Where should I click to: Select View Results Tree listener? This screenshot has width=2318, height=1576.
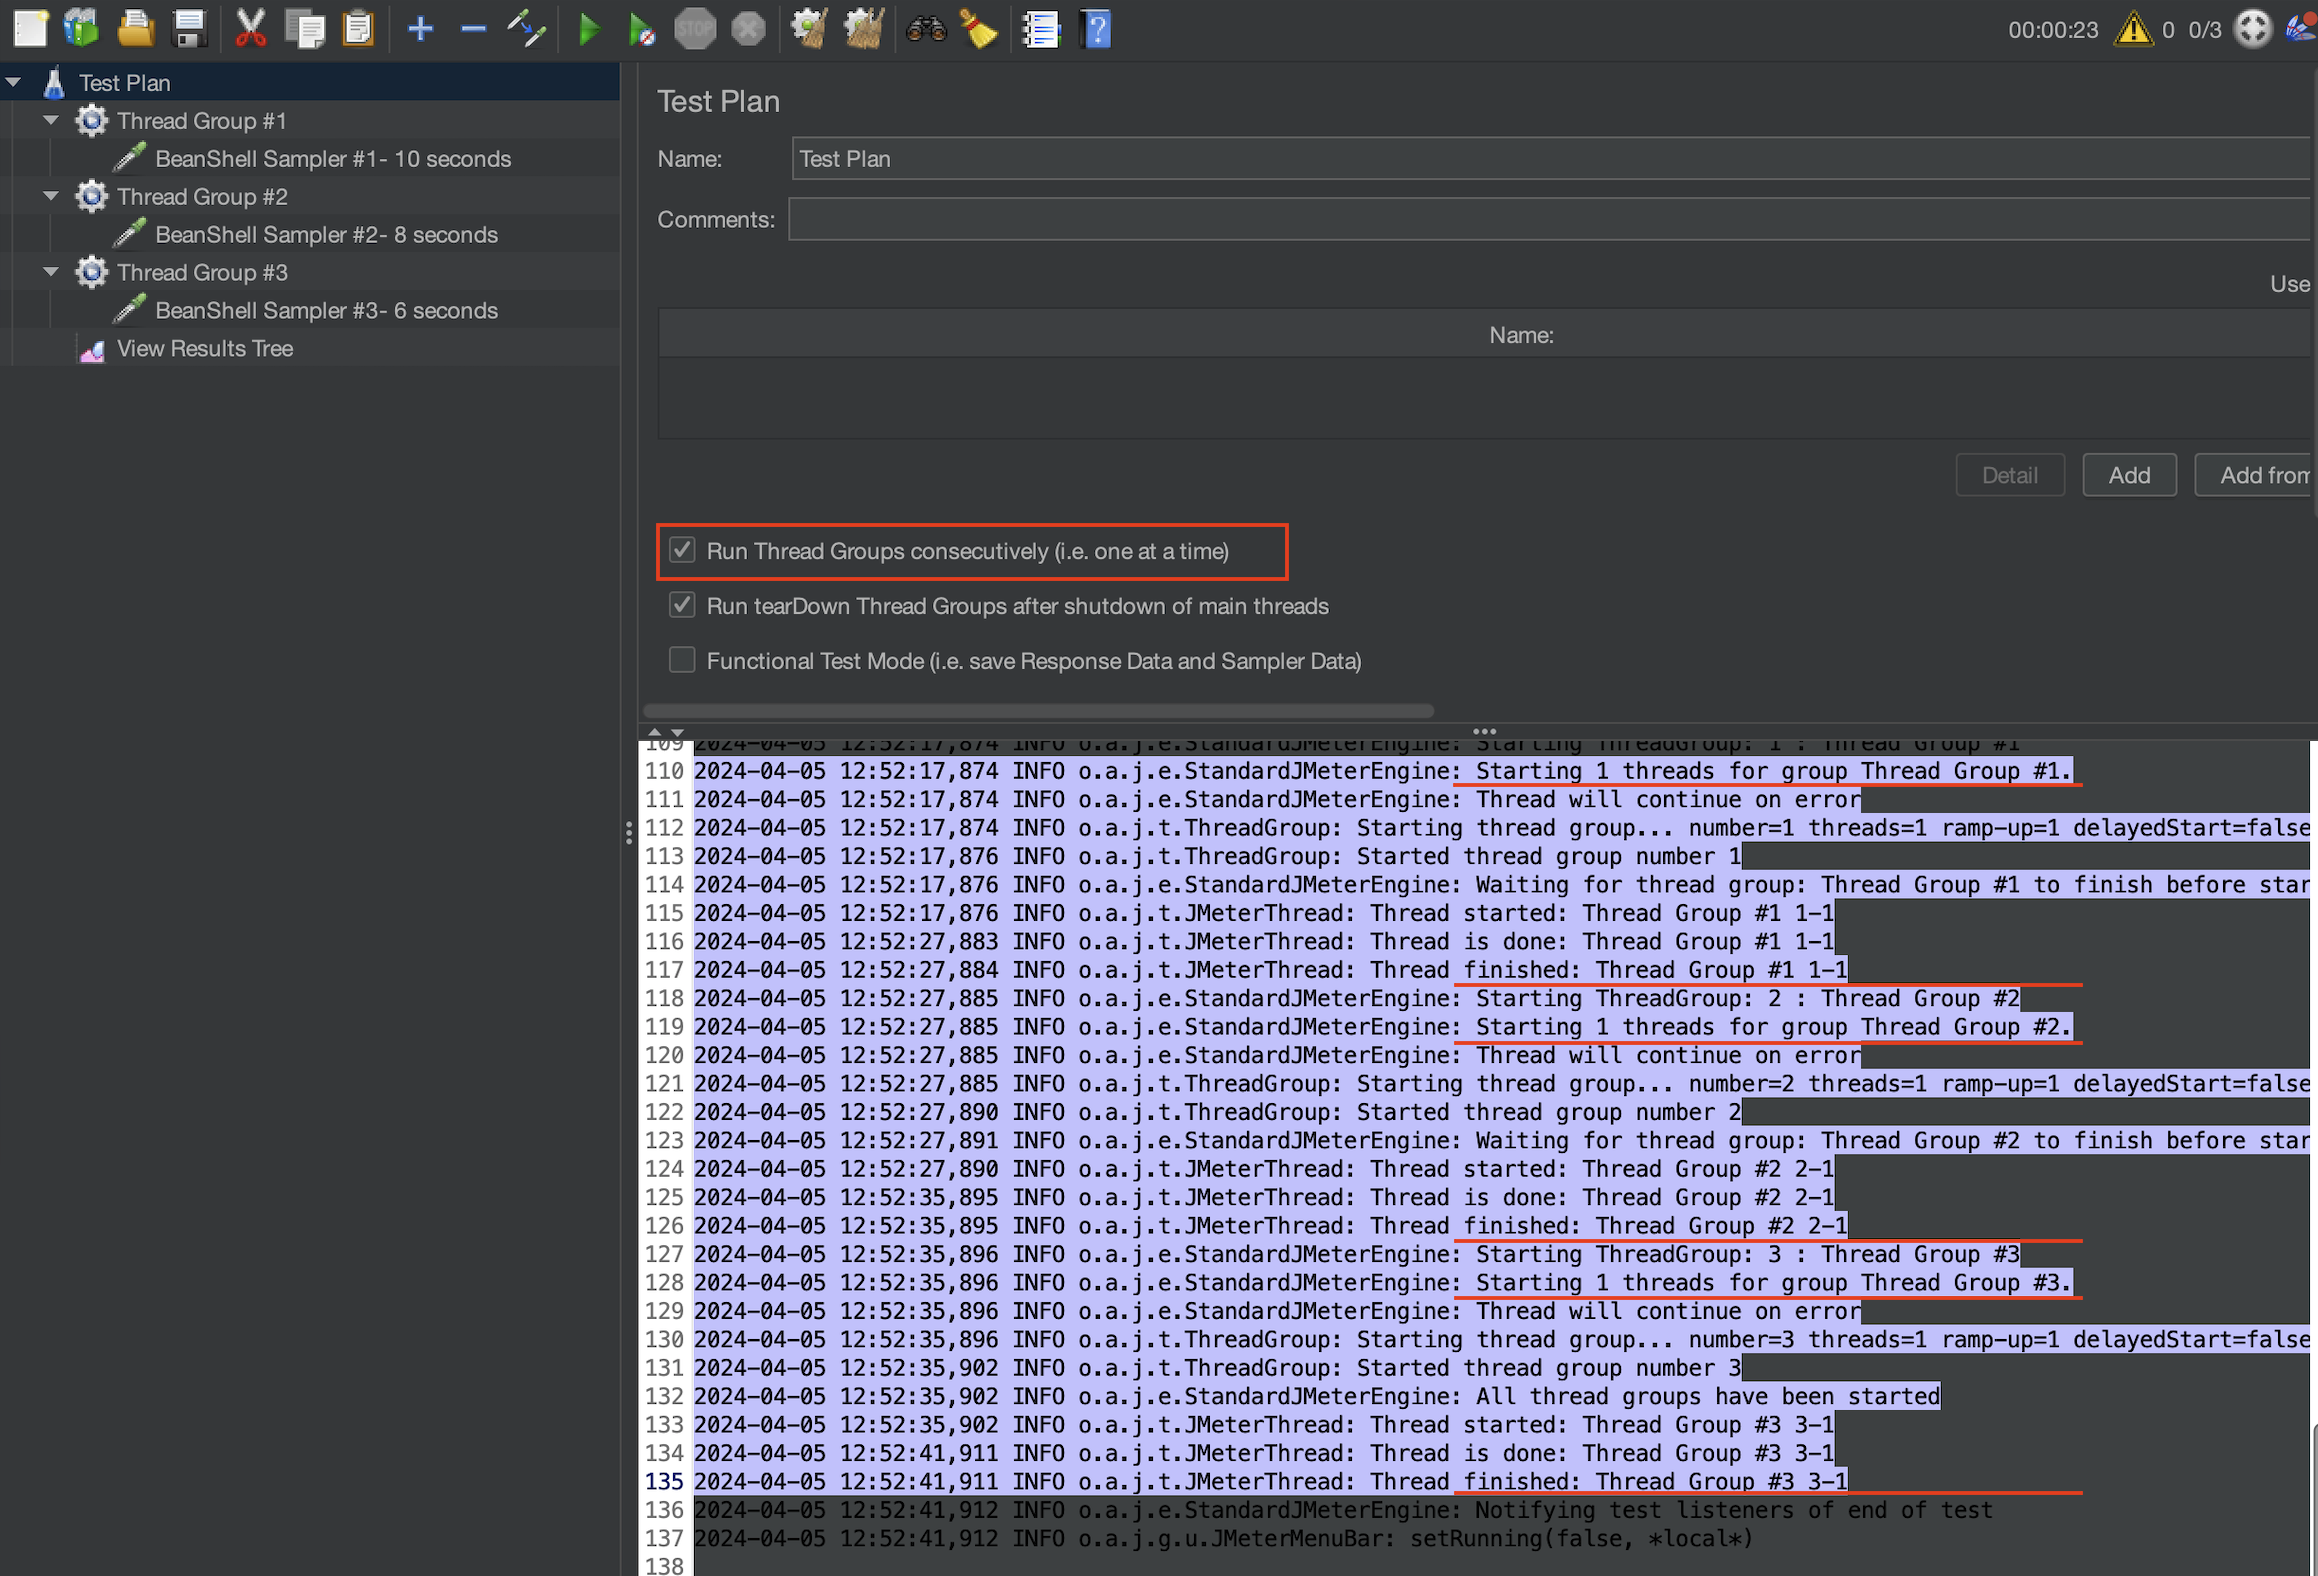point(204,348)
